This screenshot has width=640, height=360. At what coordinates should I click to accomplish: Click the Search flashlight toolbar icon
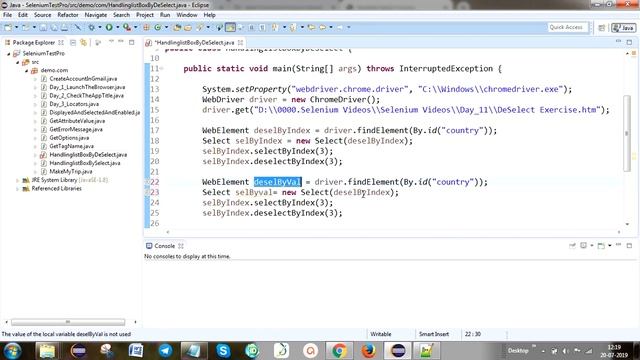200,27
